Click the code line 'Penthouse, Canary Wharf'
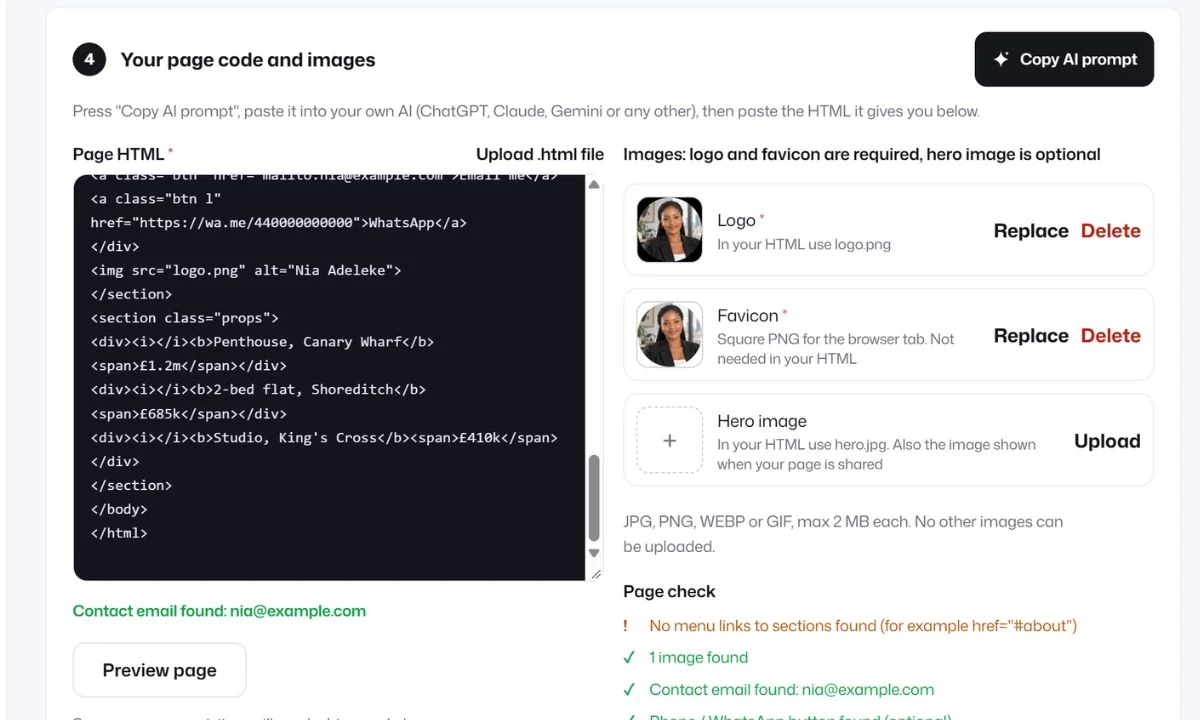 coord(262,342)
